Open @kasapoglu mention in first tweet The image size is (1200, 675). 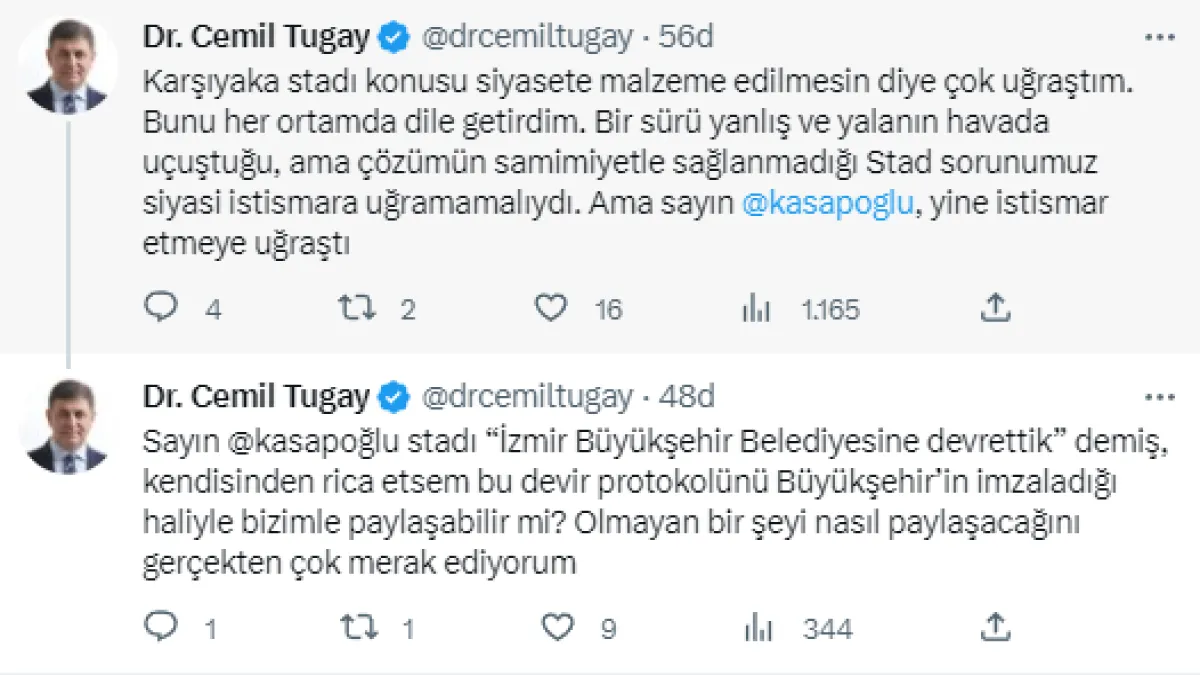point(828,203)
